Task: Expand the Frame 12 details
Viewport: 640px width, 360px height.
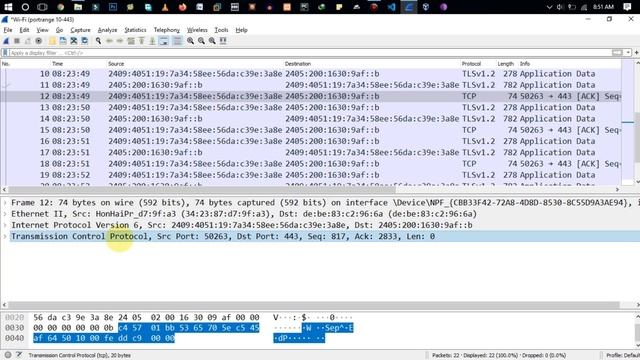Action: [5, 203]
